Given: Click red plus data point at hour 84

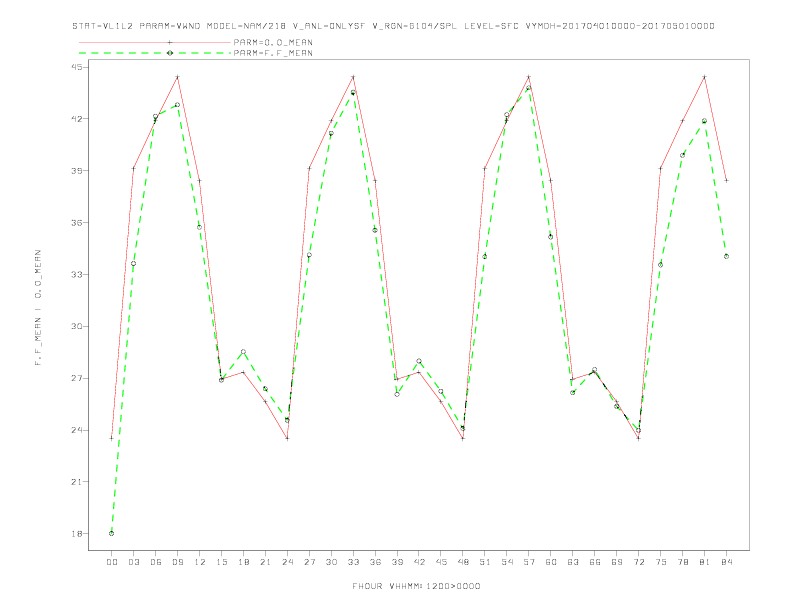Looking at the screenshot, I should [x=726, y=180].
